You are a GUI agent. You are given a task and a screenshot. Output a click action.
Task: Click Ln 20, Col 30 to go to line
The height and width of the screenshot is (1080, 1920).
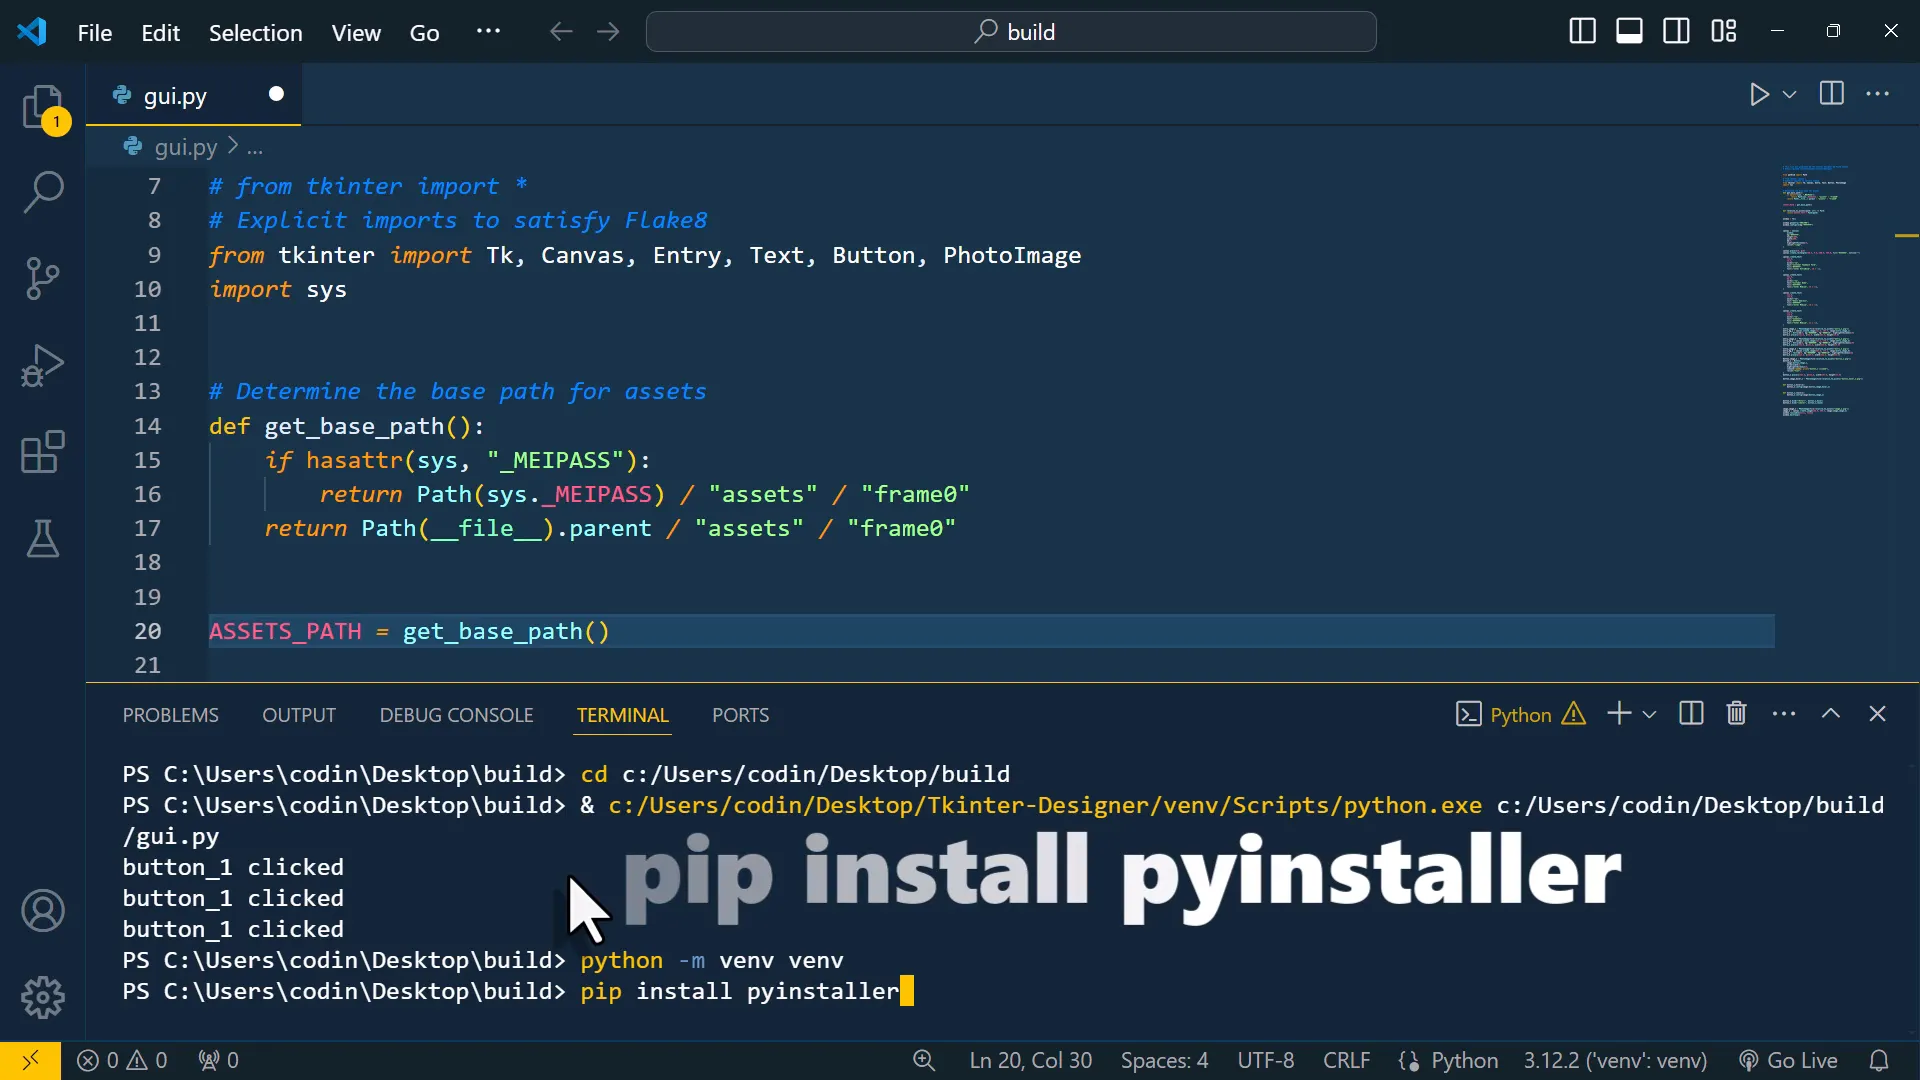pos(1031,1060)
